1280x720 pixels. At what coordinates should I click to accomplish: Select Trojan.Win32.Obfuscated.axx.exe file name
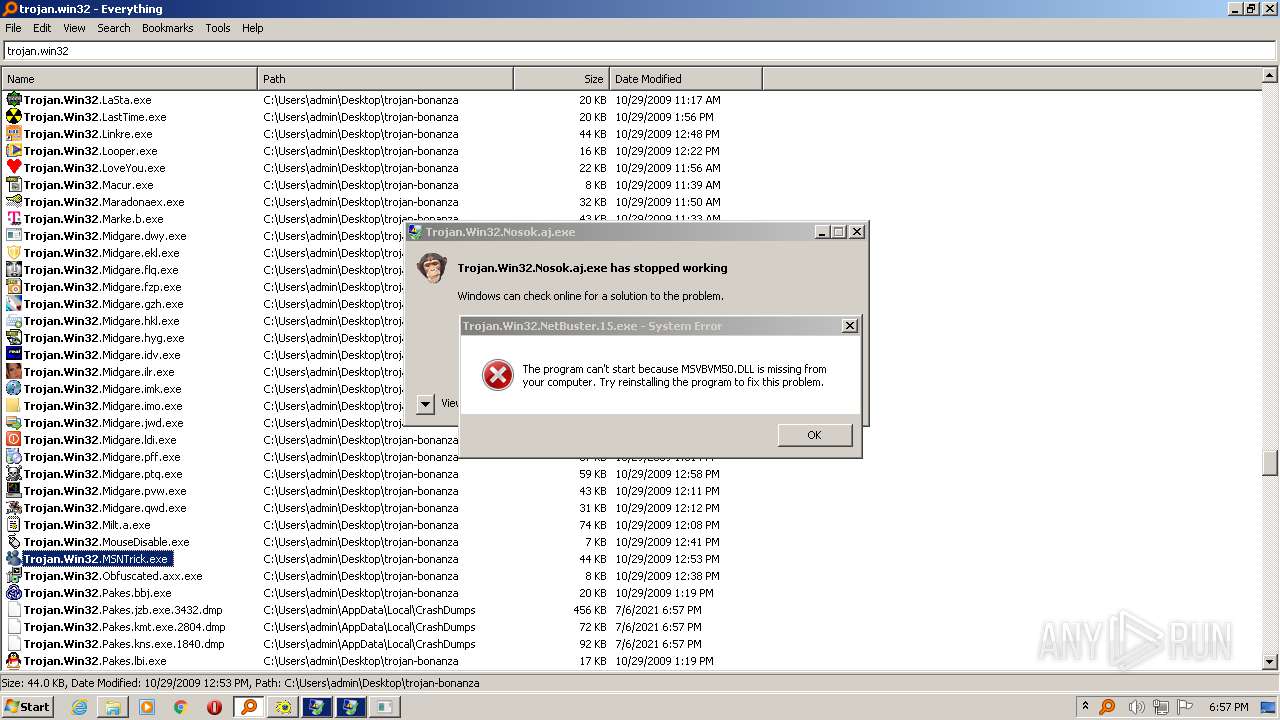pos(113,576)
